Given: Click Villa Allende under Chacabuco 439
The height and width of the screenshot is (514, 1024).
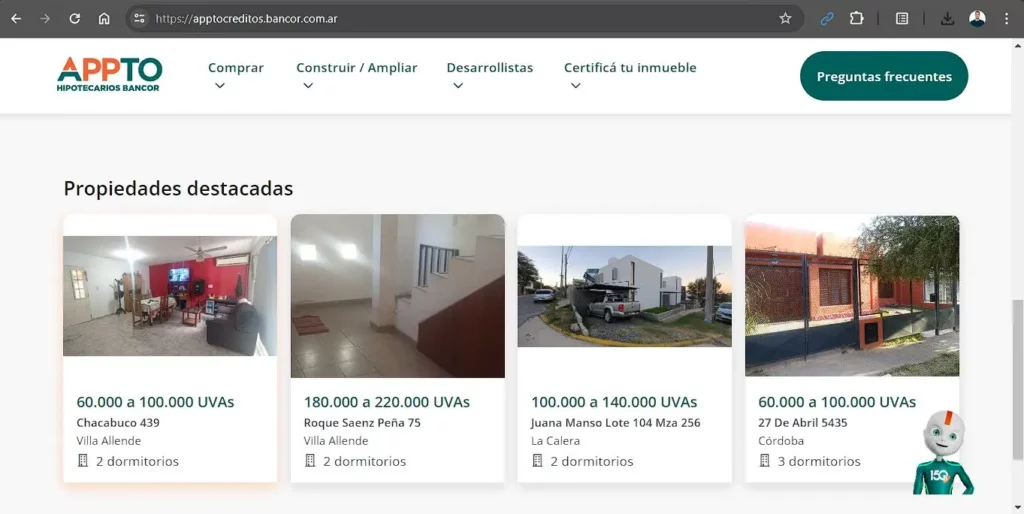Looking at the screenshot, I should click(108, 441).
